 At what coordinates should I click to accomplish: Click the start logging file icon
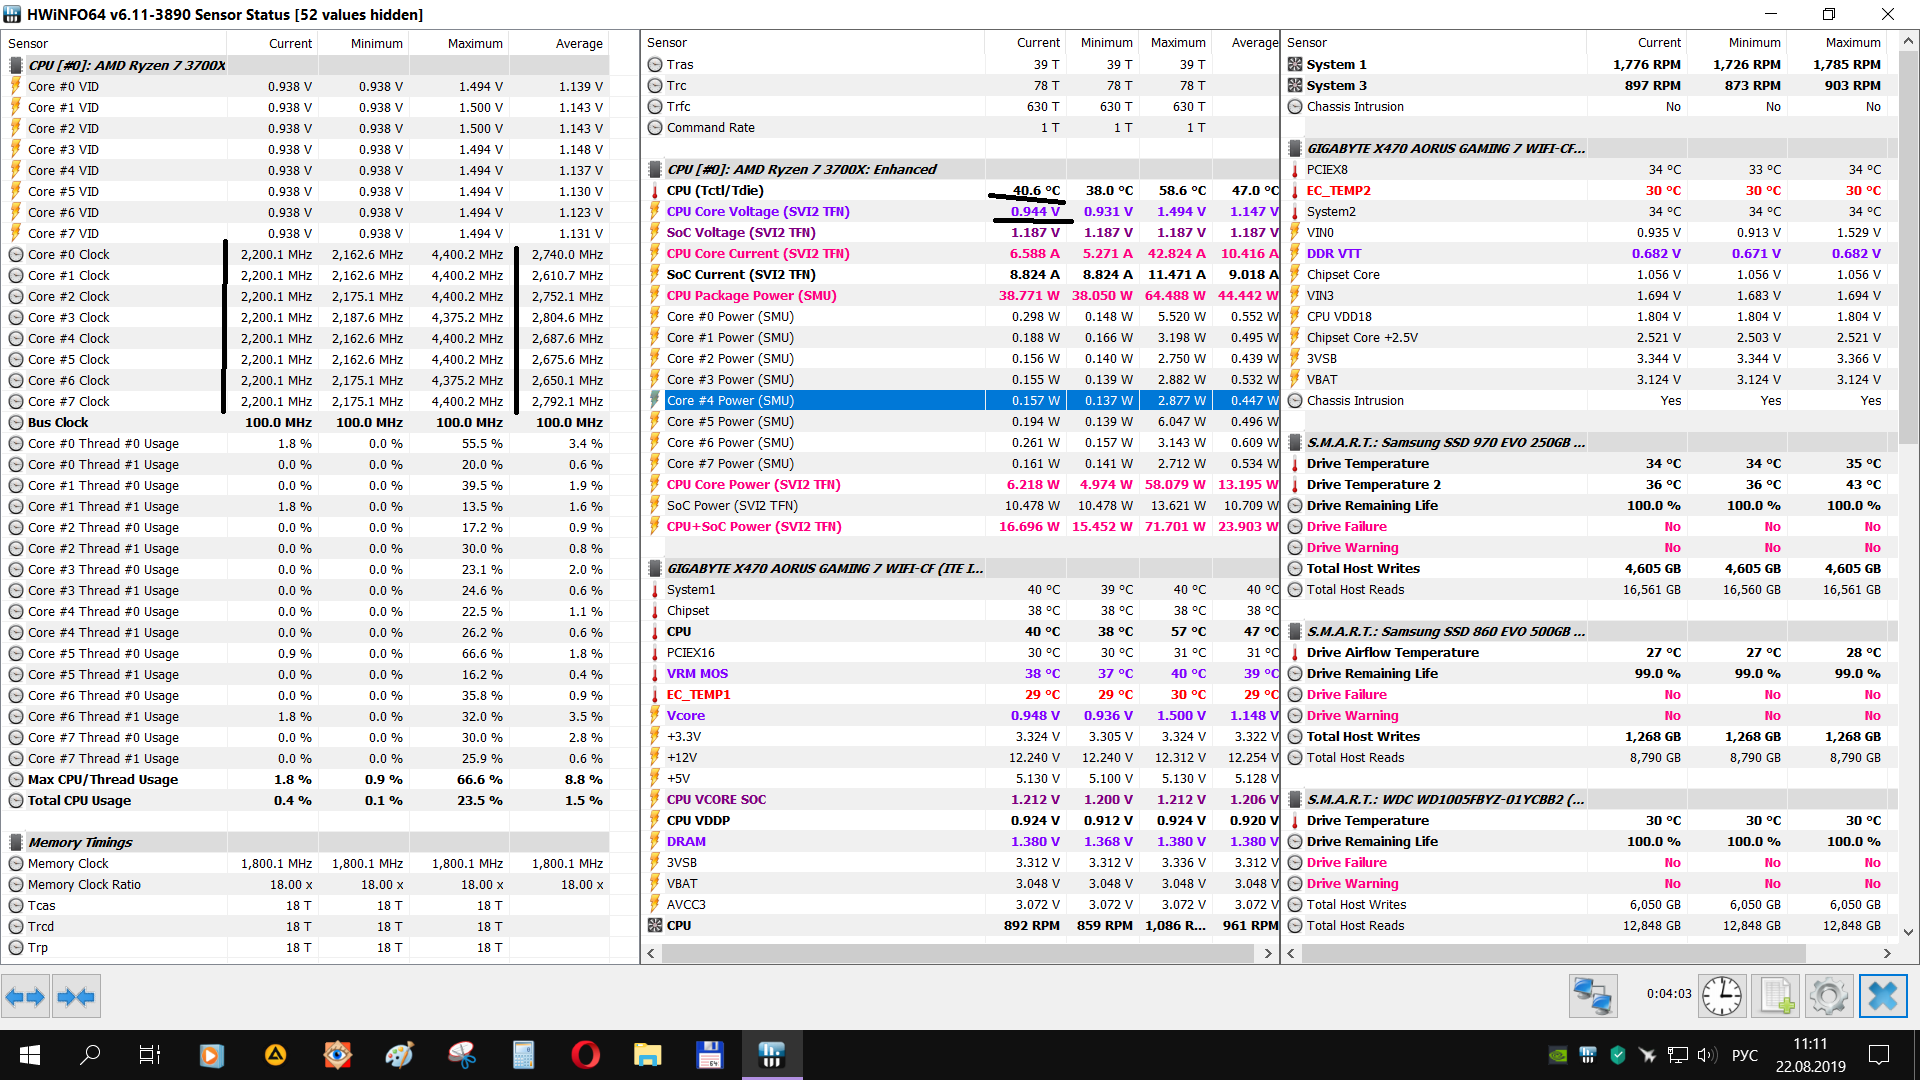tap(1776, 996)
